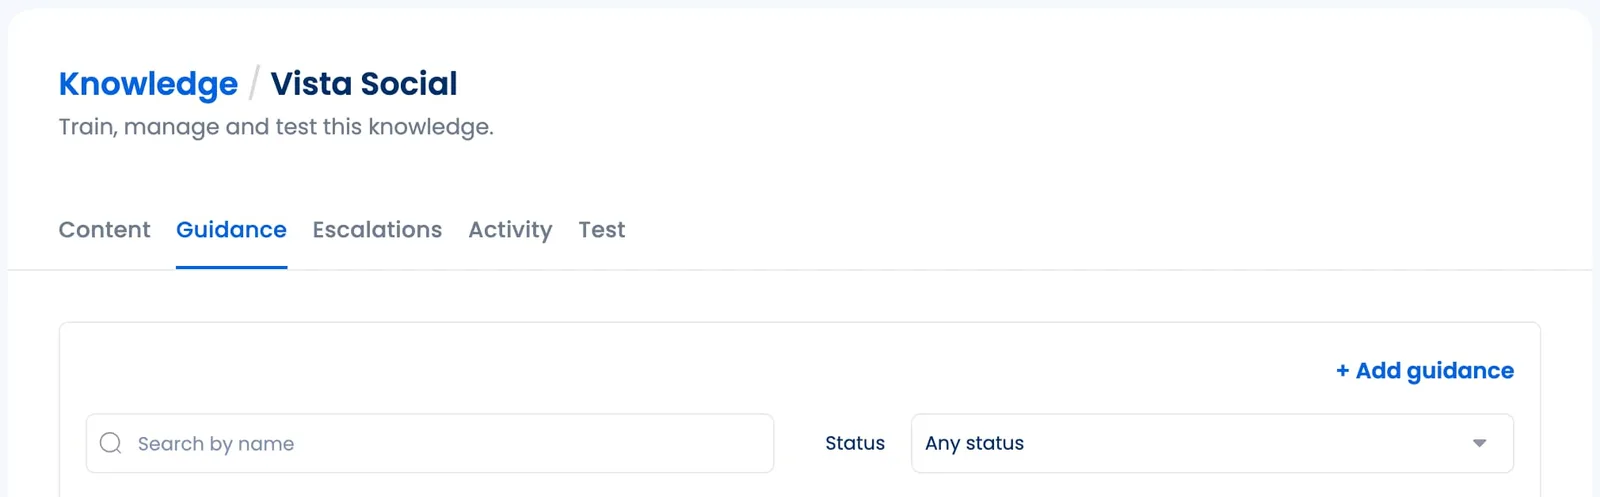Click the search magnifier icon
The height and width of the screenshot is (497, 1600).
click(x=111, y=443)
